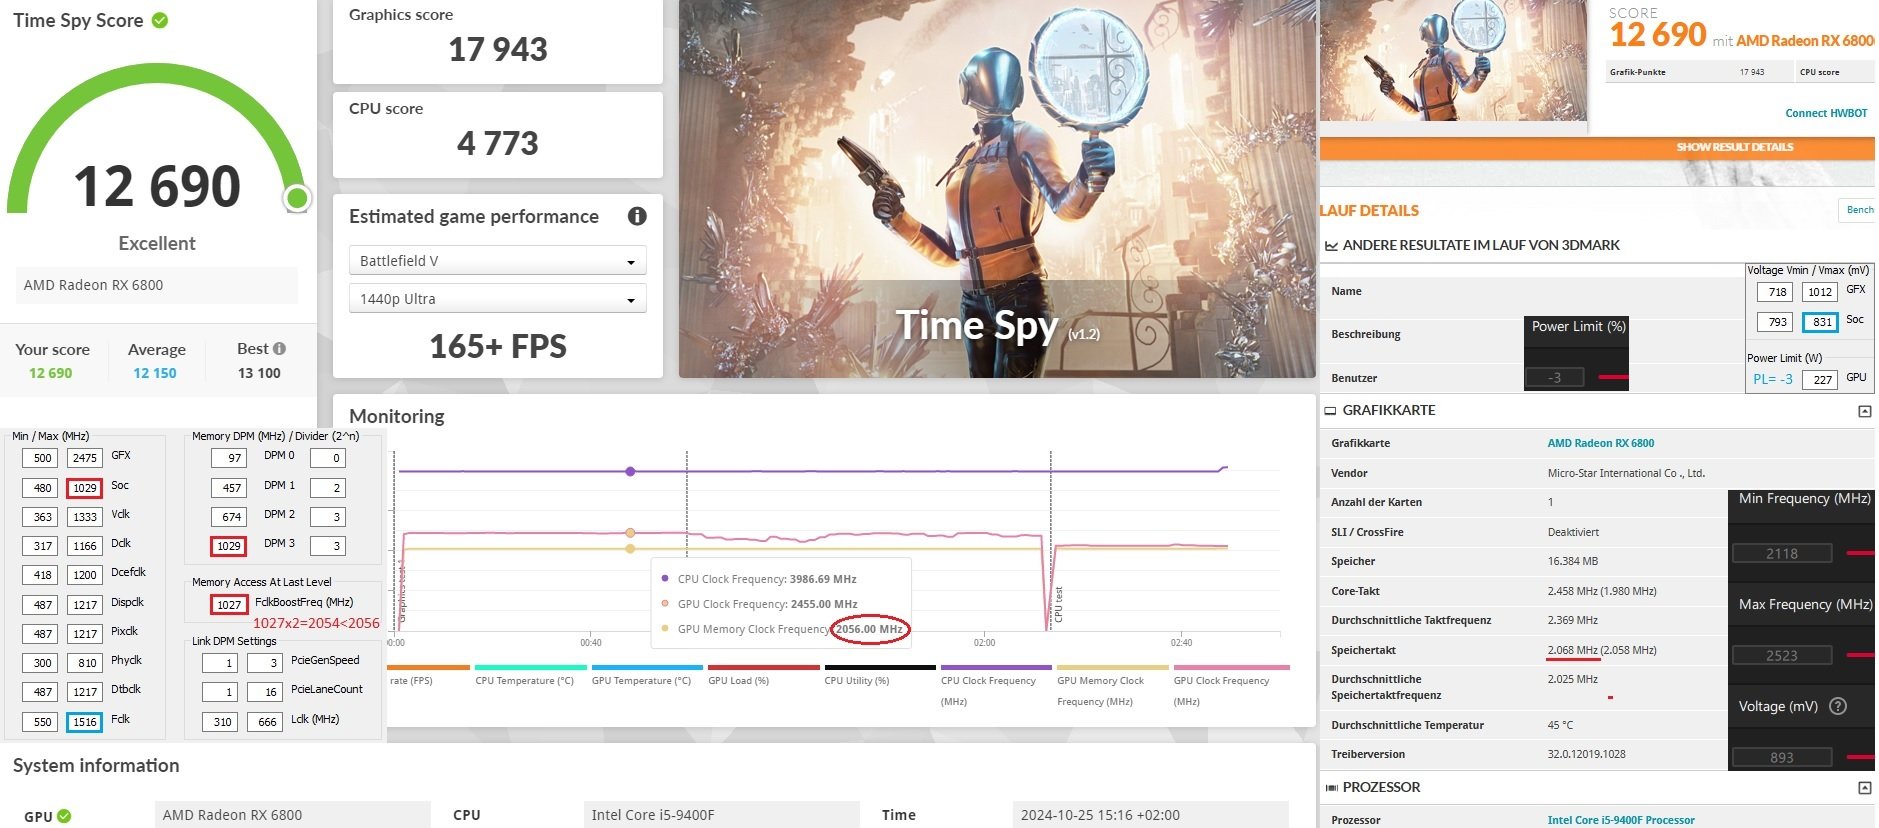The image size is (1879, 828).
Task: Toggle the GPU Memory Clock Frequency legend
Action: tap(1112, 686)
